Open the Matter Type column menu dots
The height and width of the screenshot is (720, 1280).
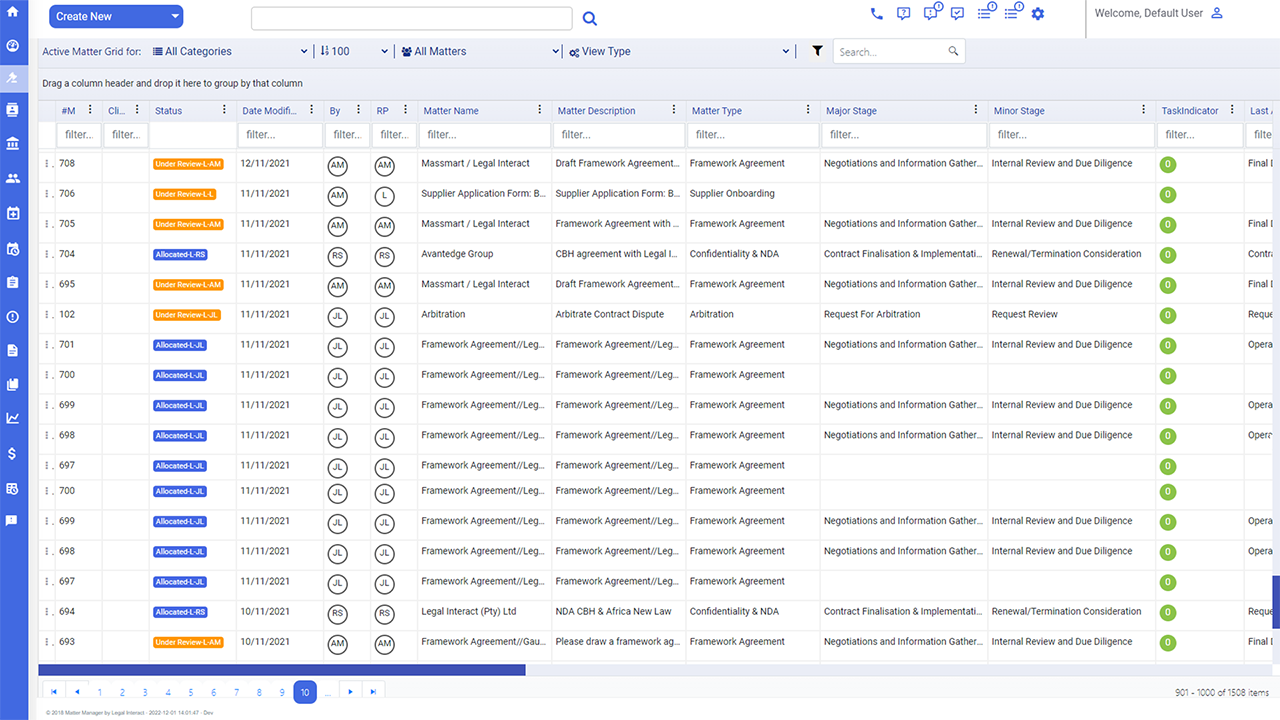click(807, 110)
